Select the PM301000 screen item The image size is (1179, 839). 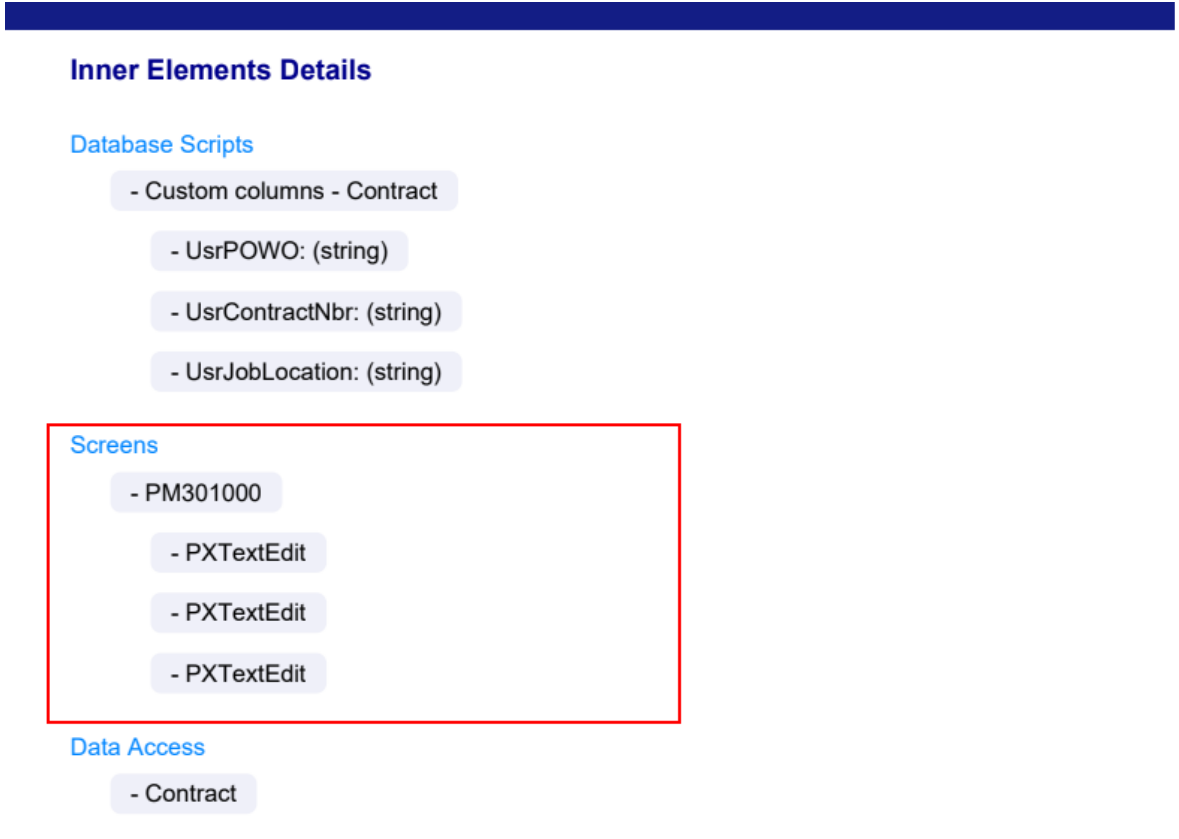196,493
